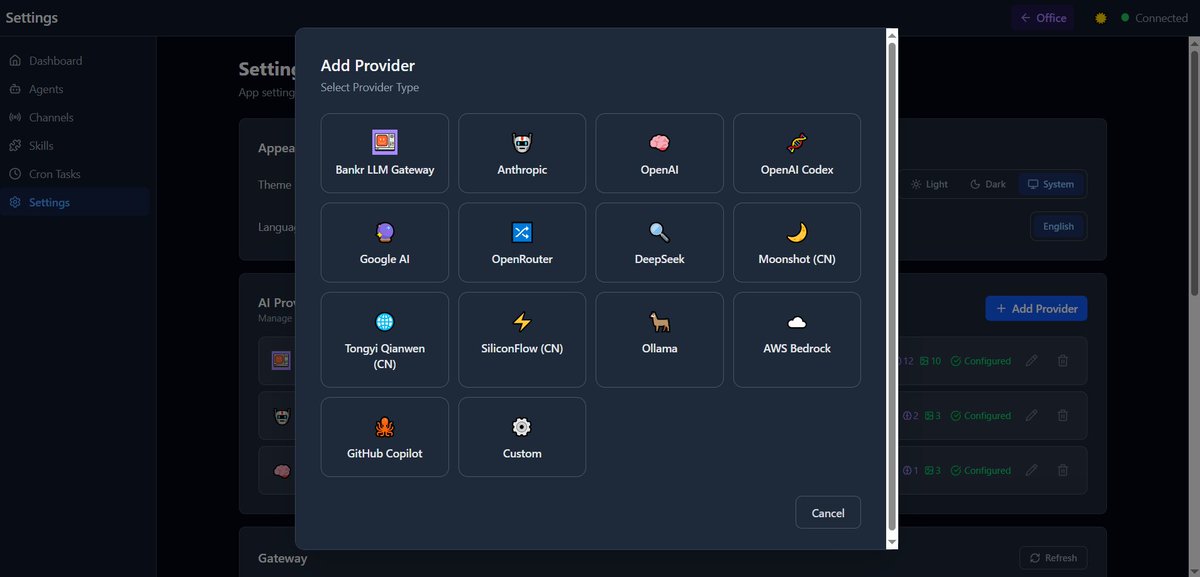Click the Connected status indicator

1155,18
